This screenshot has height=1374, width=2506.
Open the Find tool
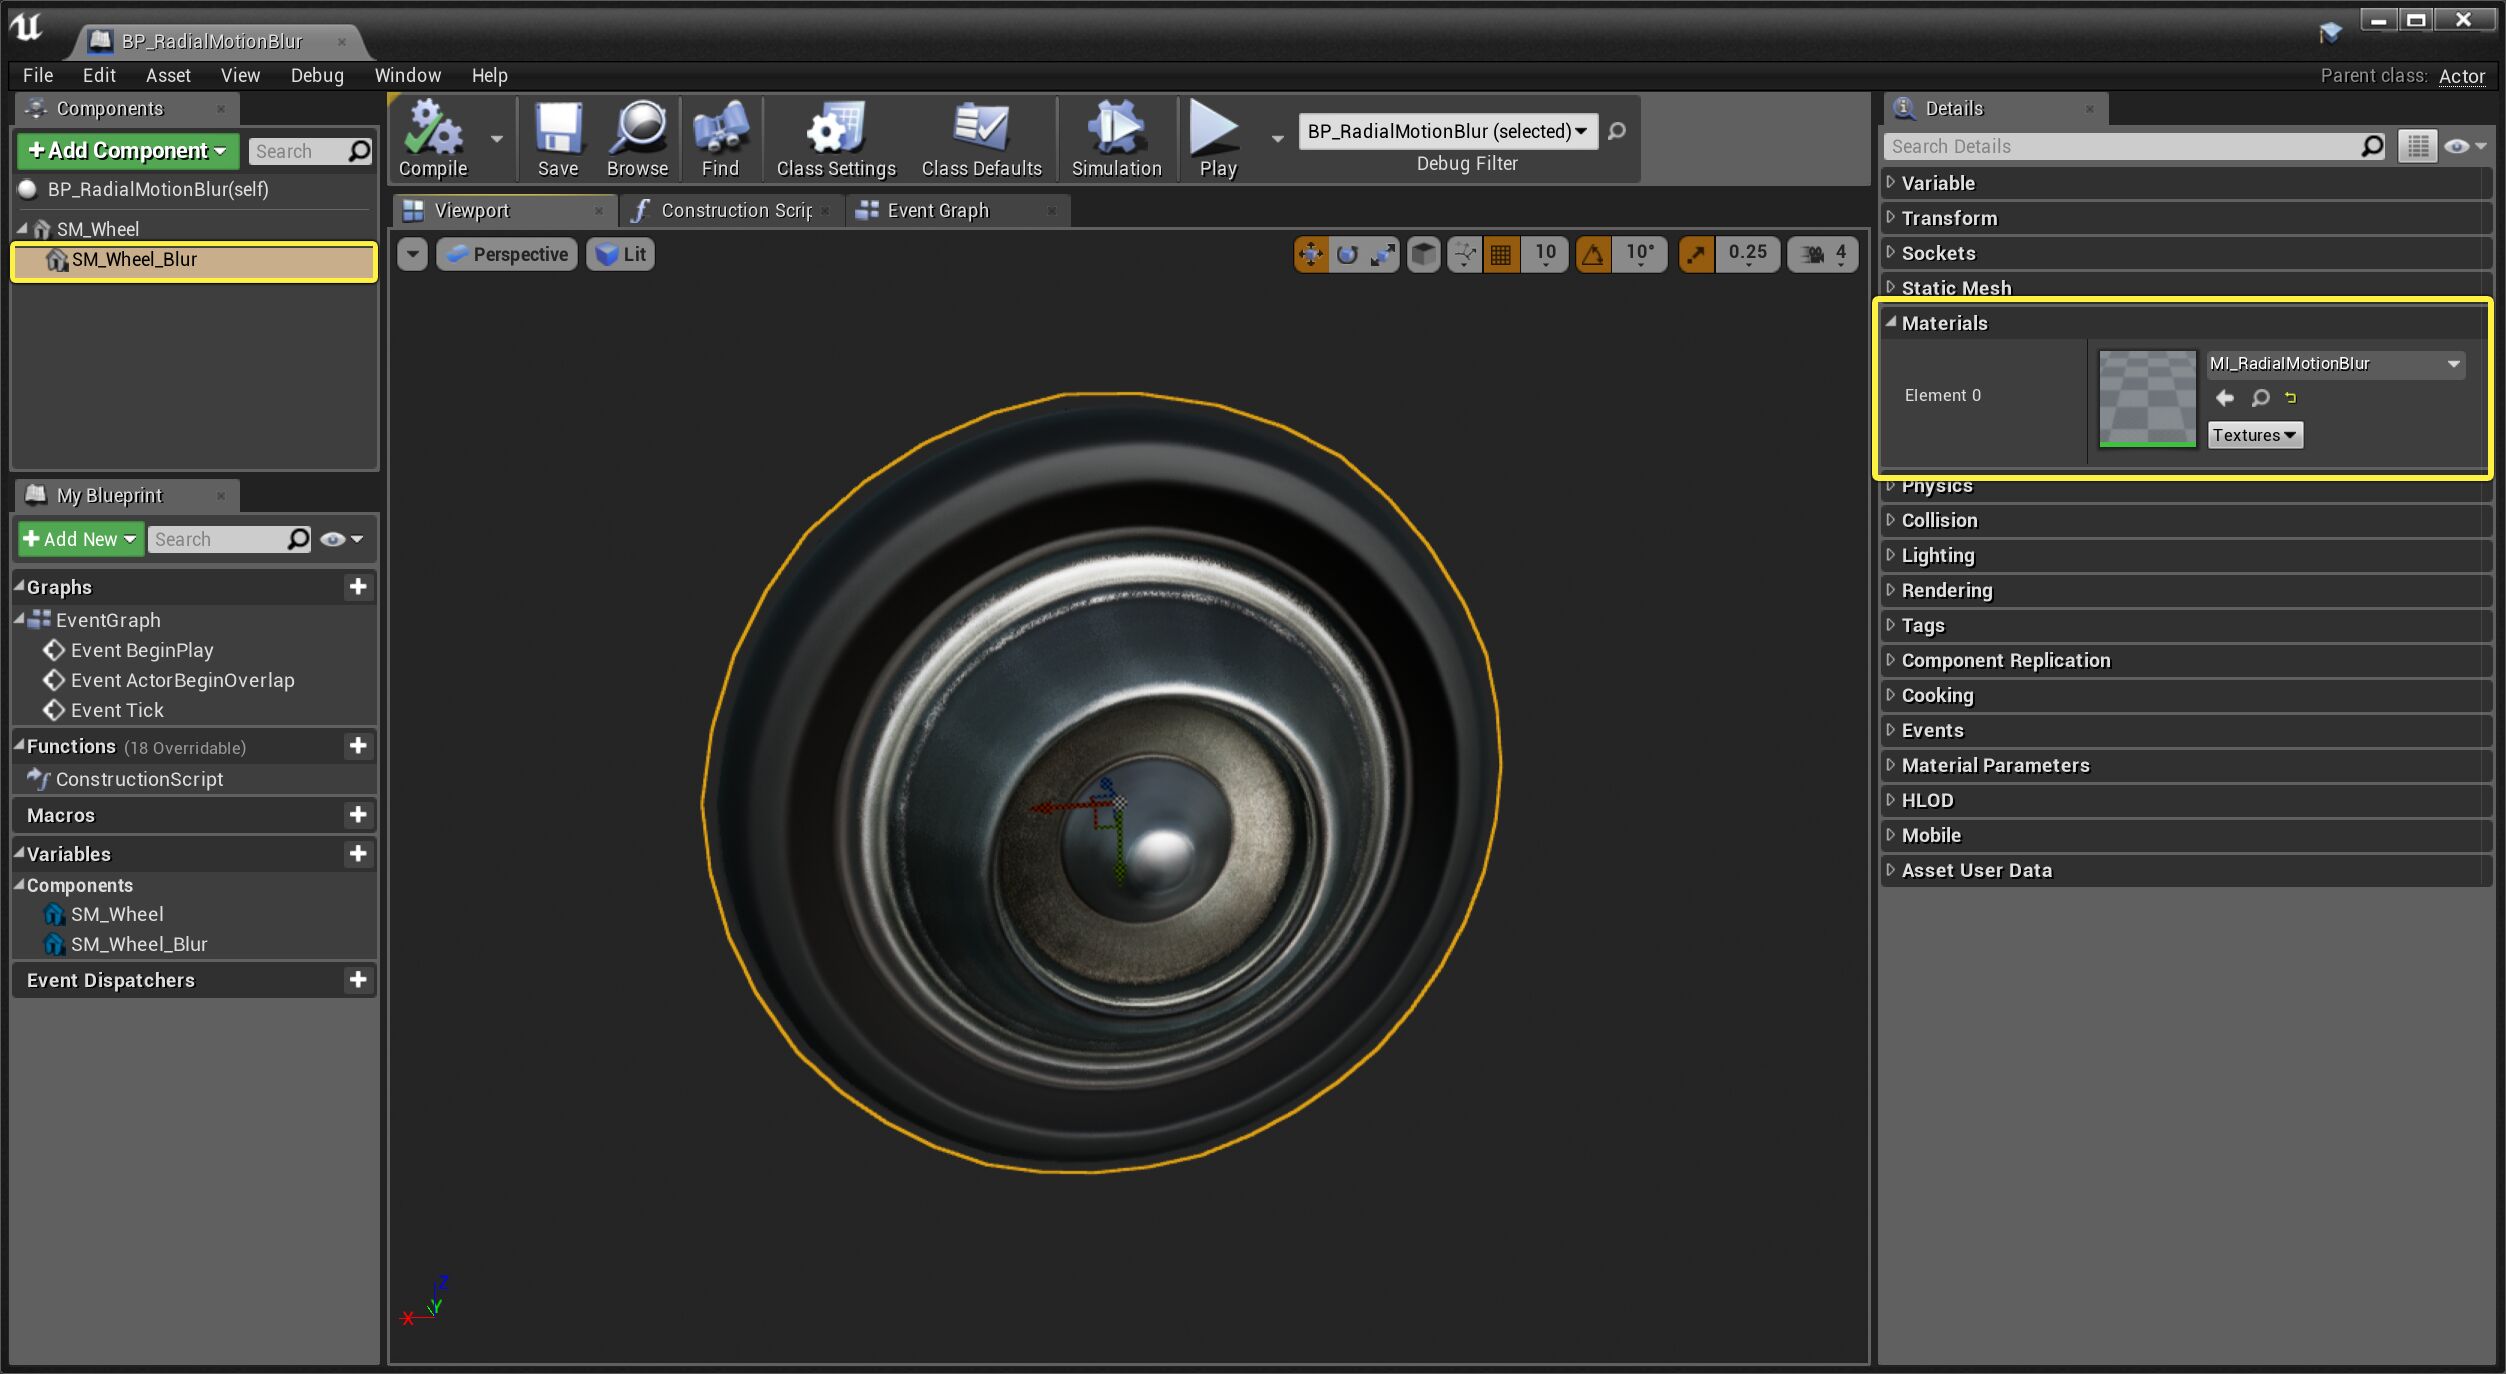coord(719,138)
